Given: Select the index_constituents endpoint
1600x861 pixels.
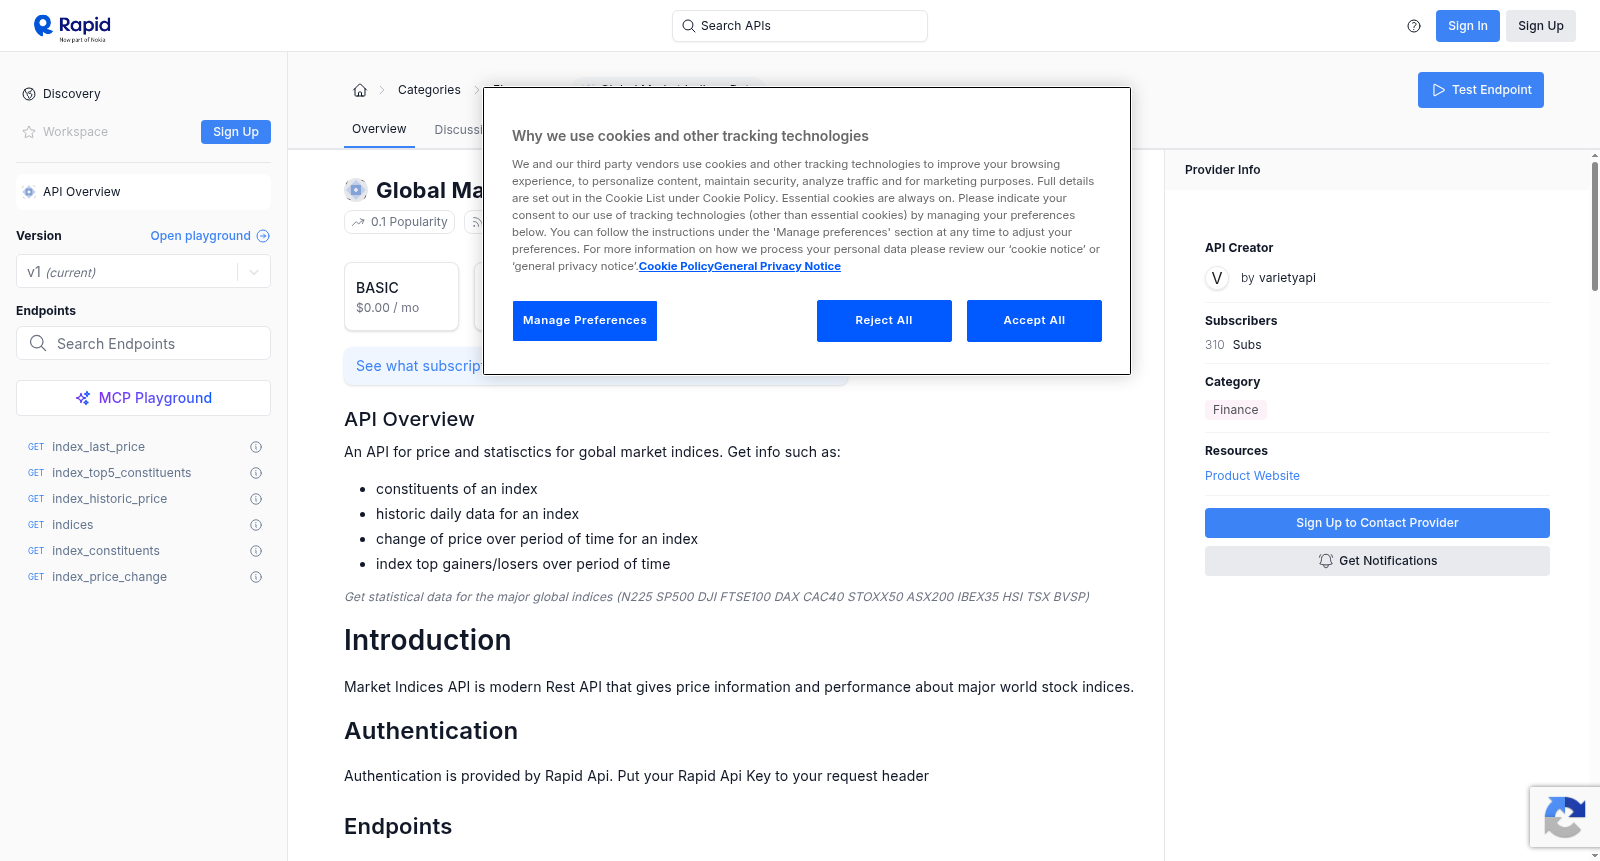Looking at the screenshot, I should point(105,551).
